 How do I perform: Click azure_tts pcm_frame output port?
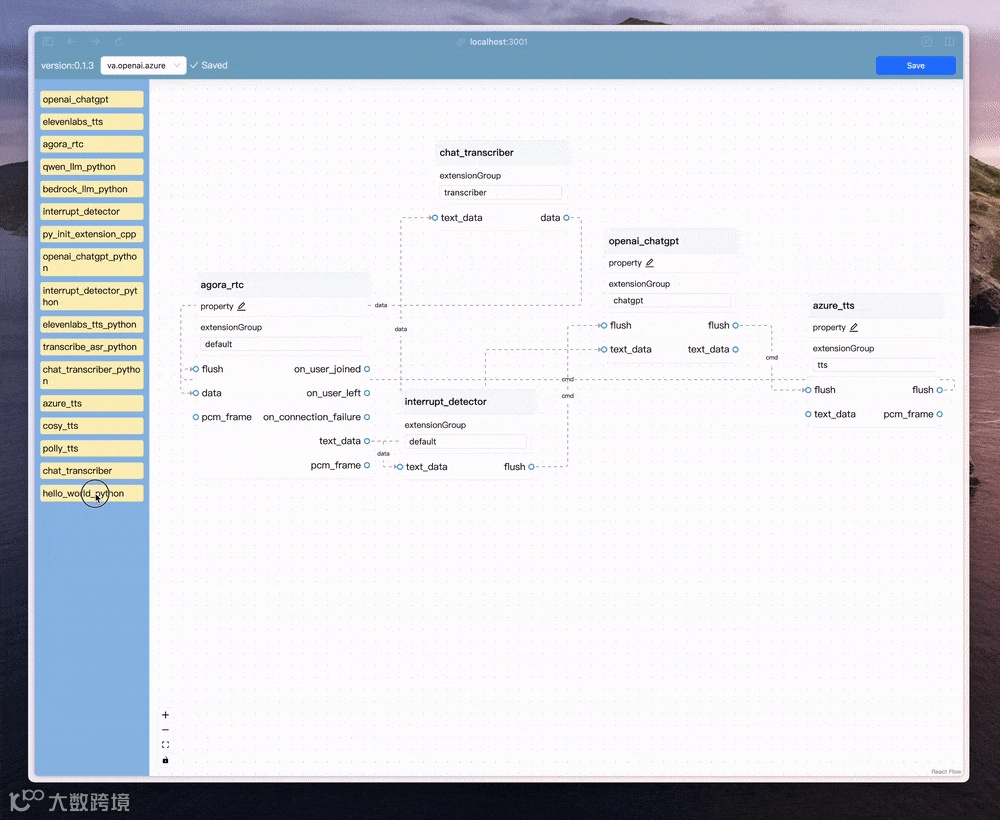(939, 414)
